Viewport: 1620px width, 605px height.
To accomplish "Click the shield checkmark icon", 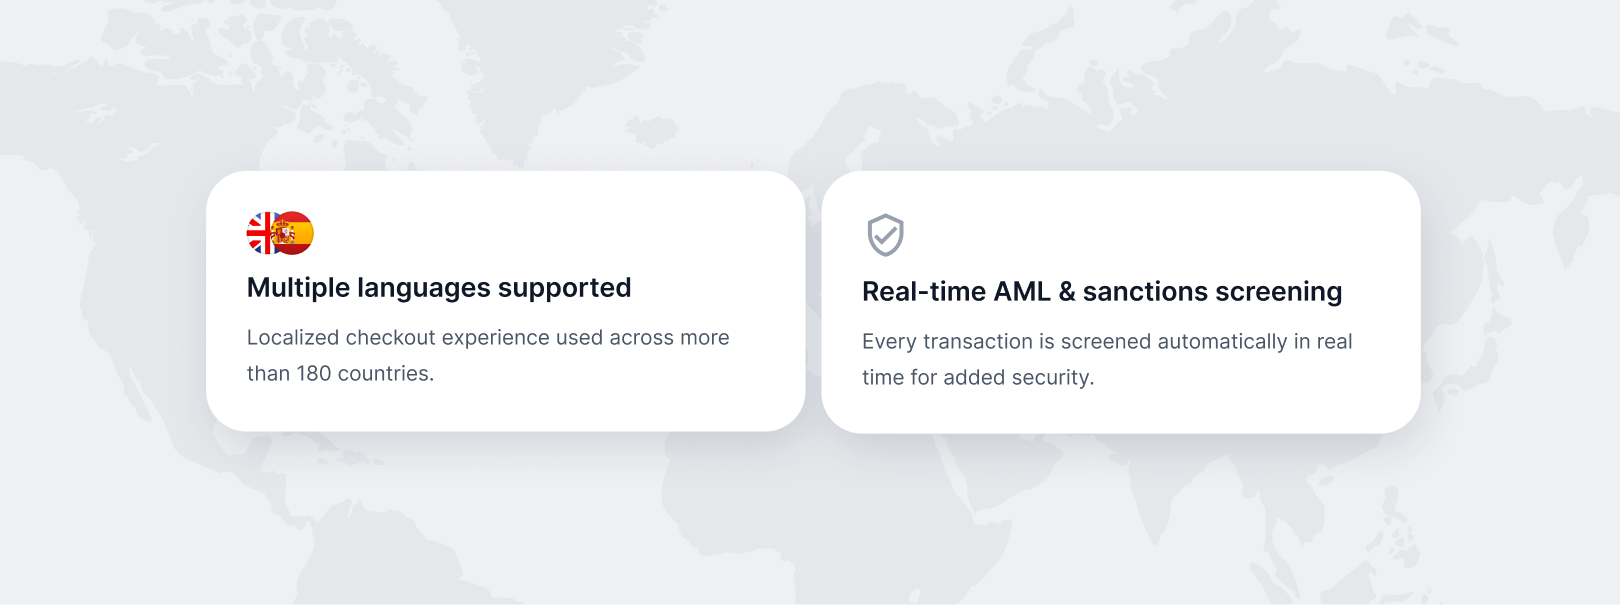I will [885, 235].
